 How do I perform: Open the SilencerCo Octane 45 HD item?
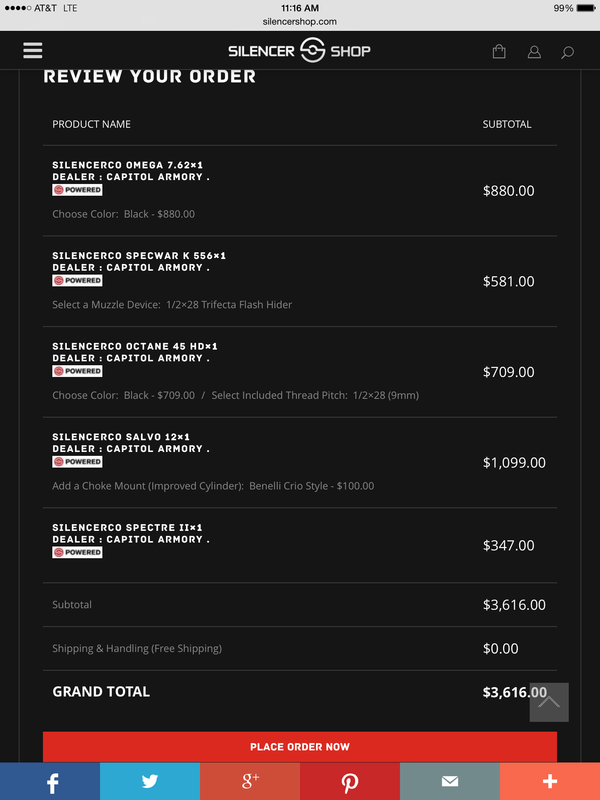135,346
